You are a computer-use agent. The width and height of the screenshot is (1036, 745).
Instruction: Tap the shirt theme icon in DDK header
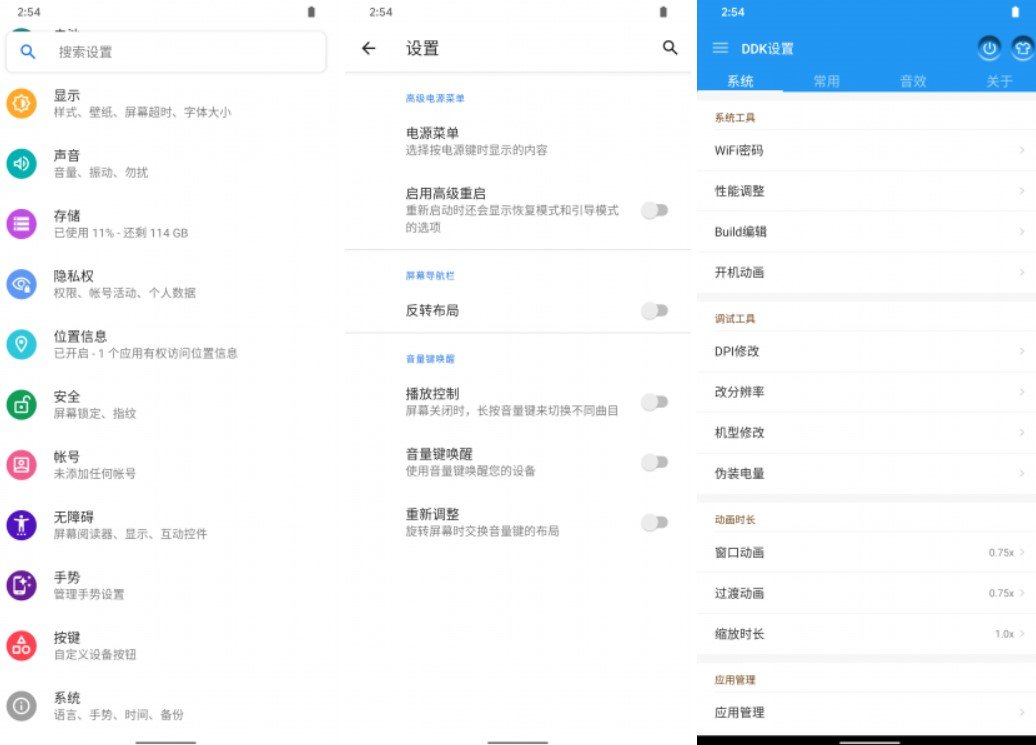1022,48
